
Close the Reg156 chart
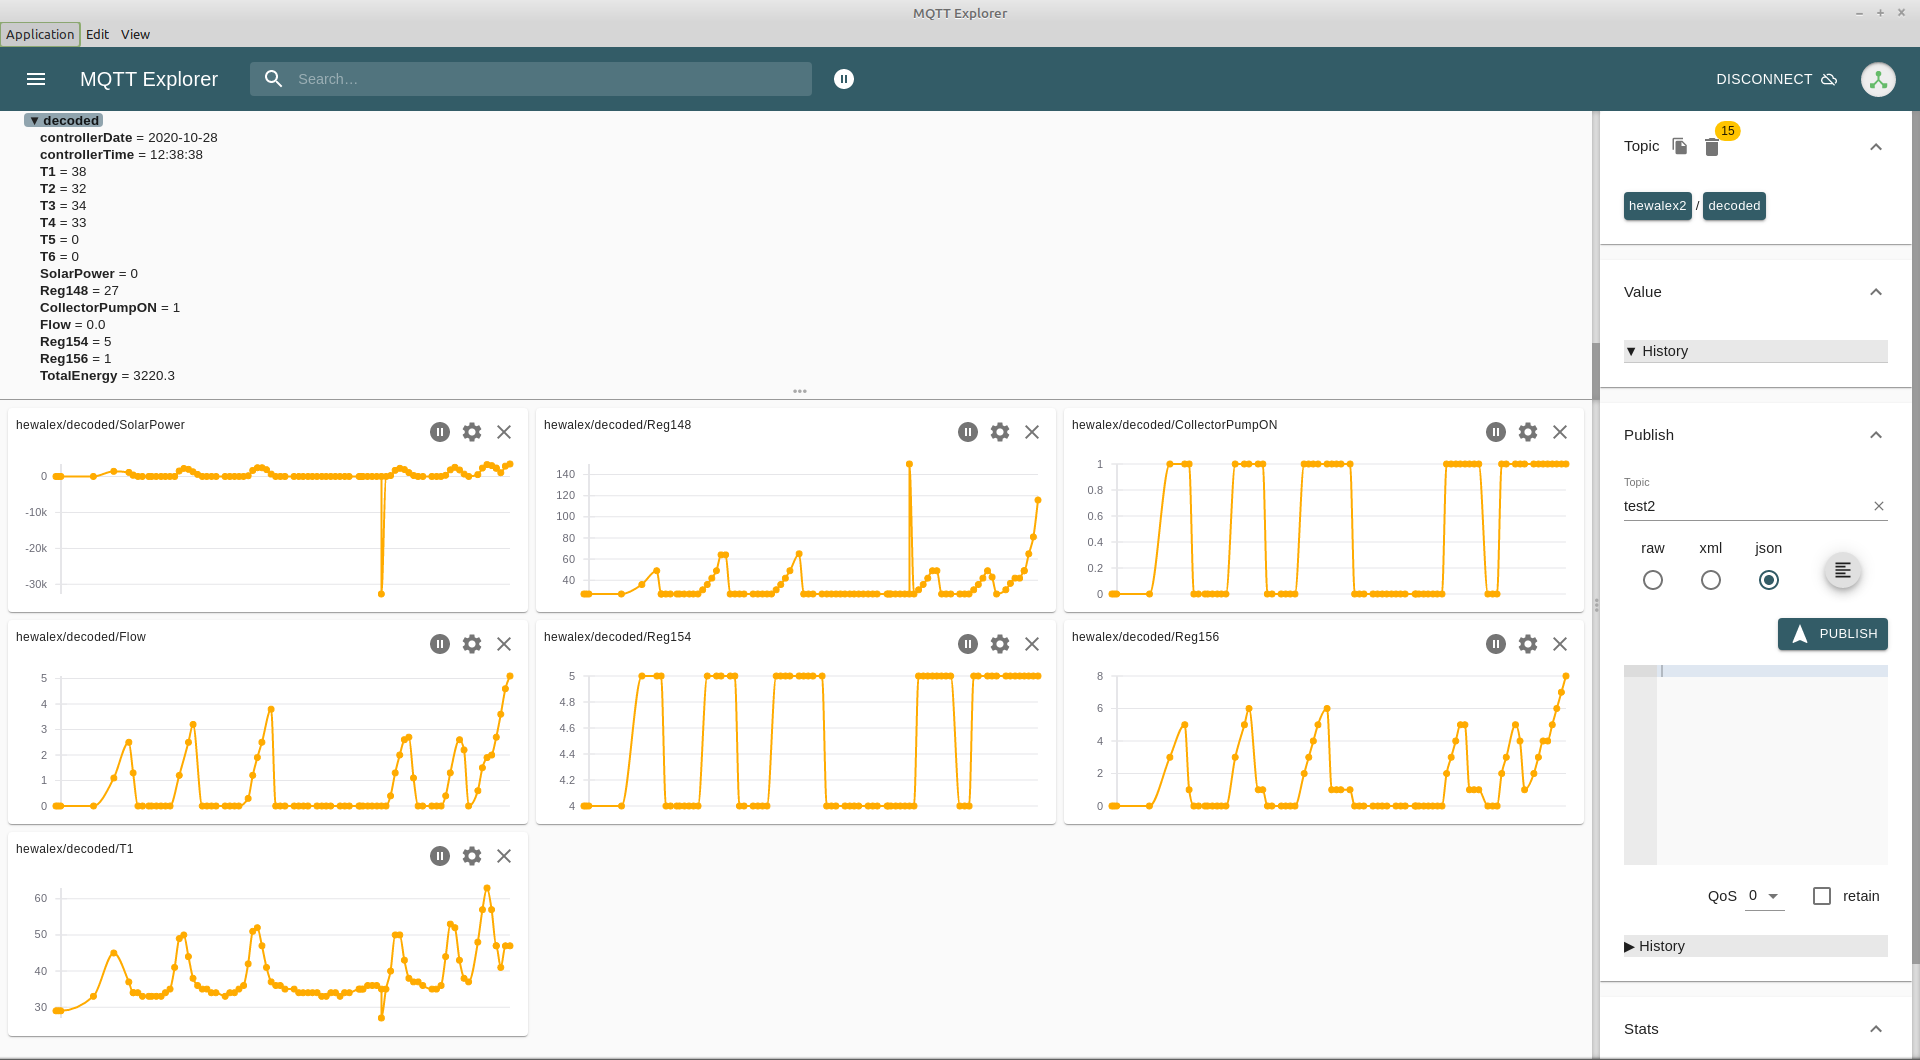[1560, 644]
